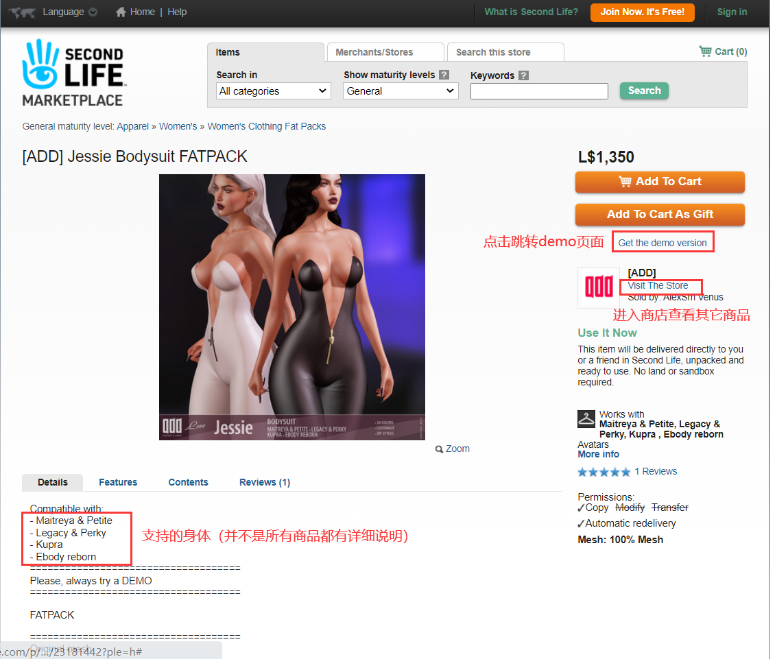770x659 pixels.
Task: Open Women's breadcrumb link
Action: pyautogui.click(x=178, y=126)
